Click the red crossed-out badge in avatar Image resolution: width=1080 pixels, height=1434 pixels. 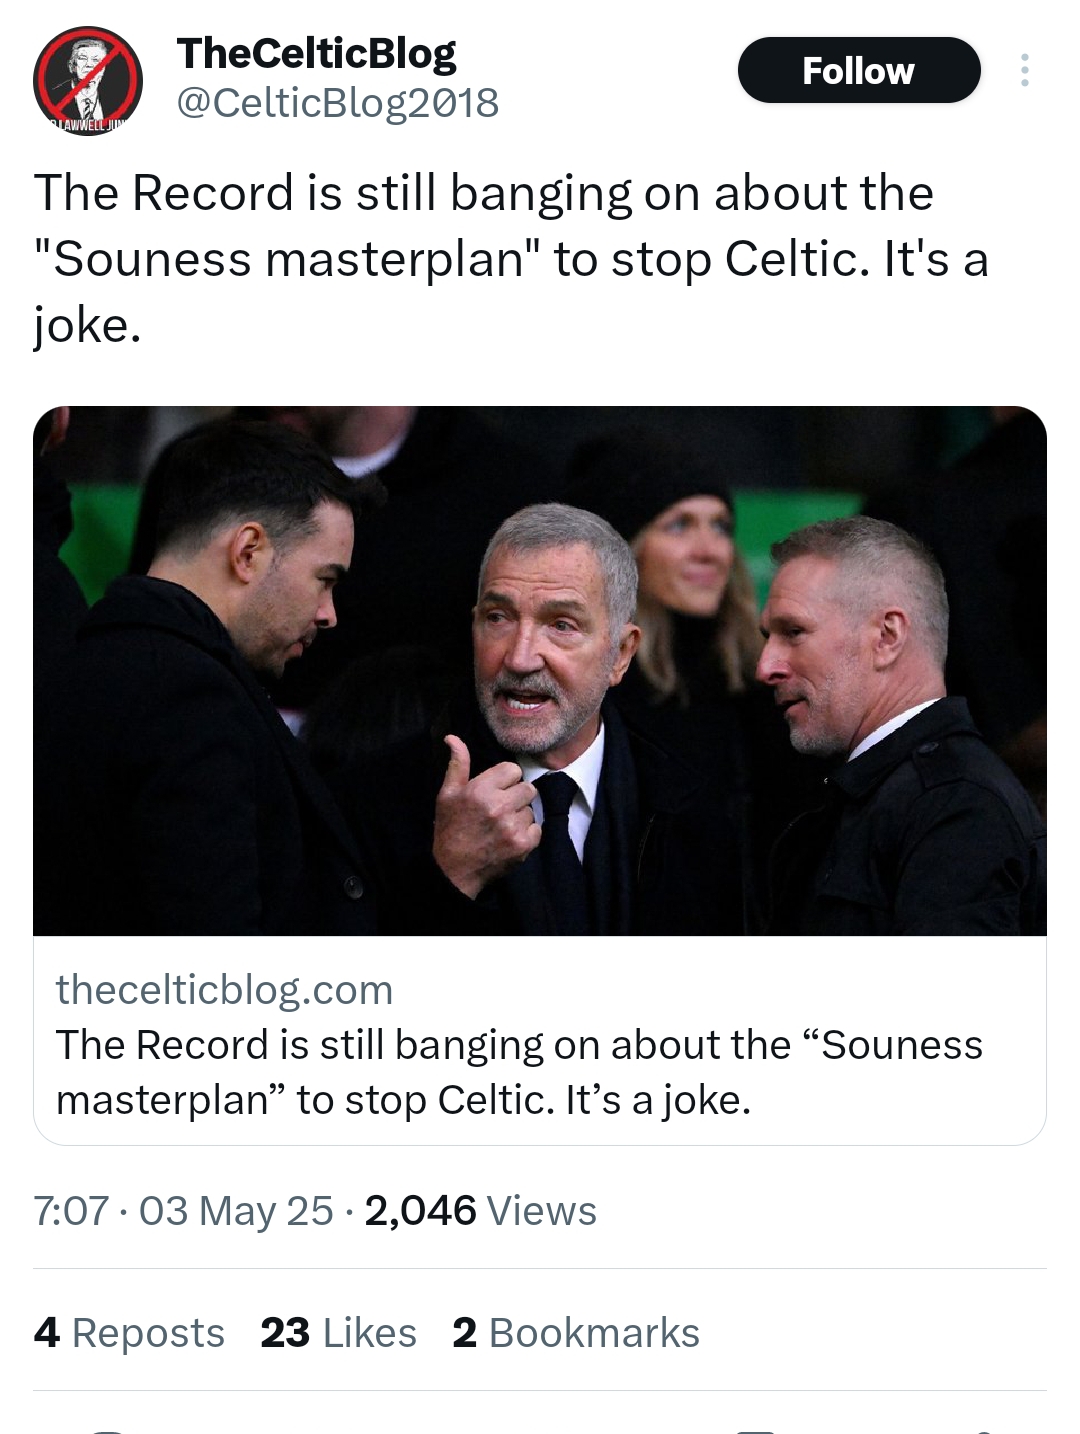coord(88,76)
